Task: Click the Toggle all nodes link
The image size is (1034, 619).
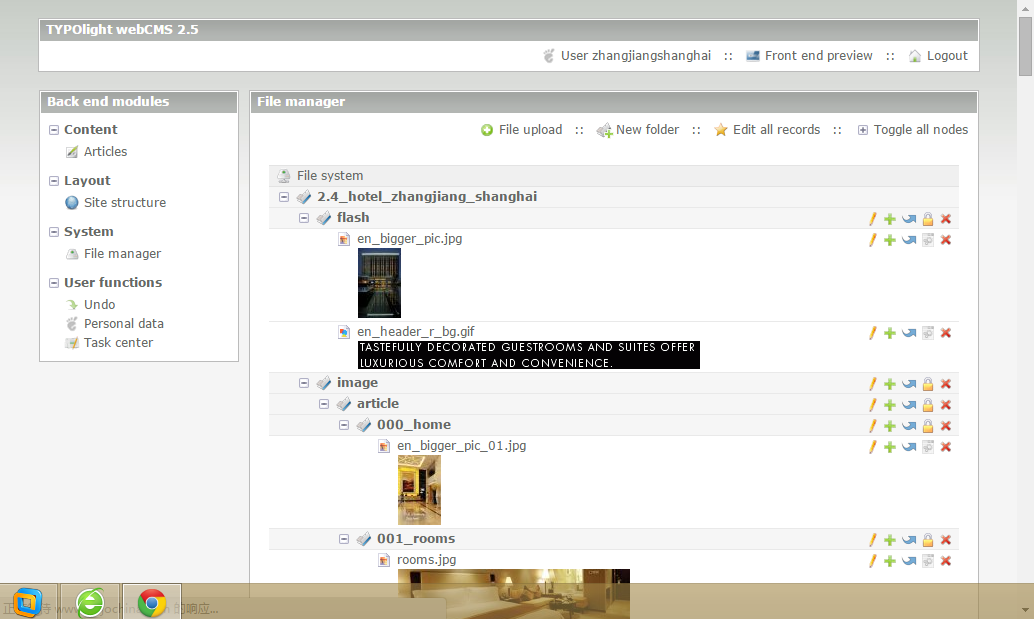Action: tap(921, 130)
